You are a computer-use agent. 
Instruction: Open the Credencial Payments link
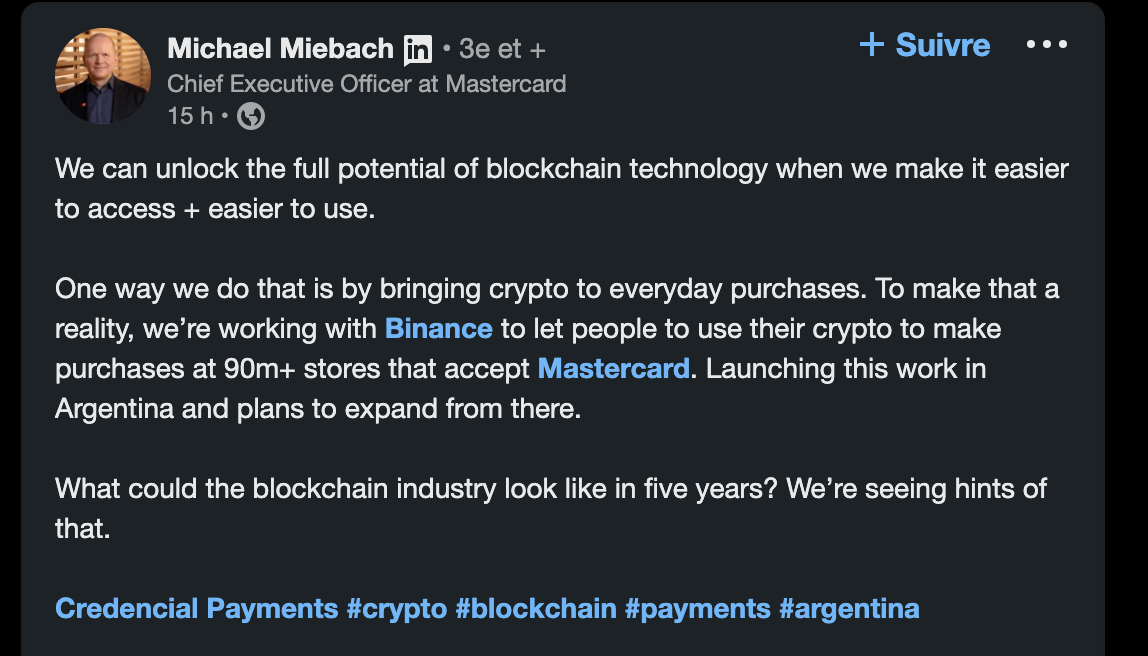coord(197,608)
